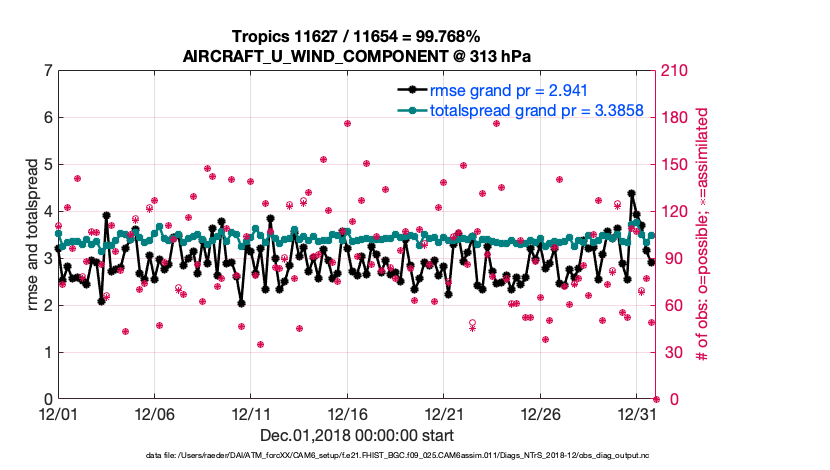Click the 12/16 date tick label
The height and width of the screenshot is (470, 830).
pyautogui.click(x=347, y=413)
